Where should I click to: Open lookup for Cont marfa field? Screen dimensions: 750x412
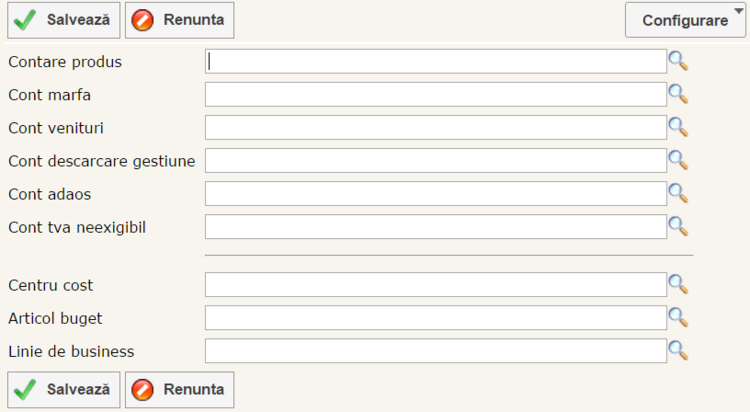point(678,94)
